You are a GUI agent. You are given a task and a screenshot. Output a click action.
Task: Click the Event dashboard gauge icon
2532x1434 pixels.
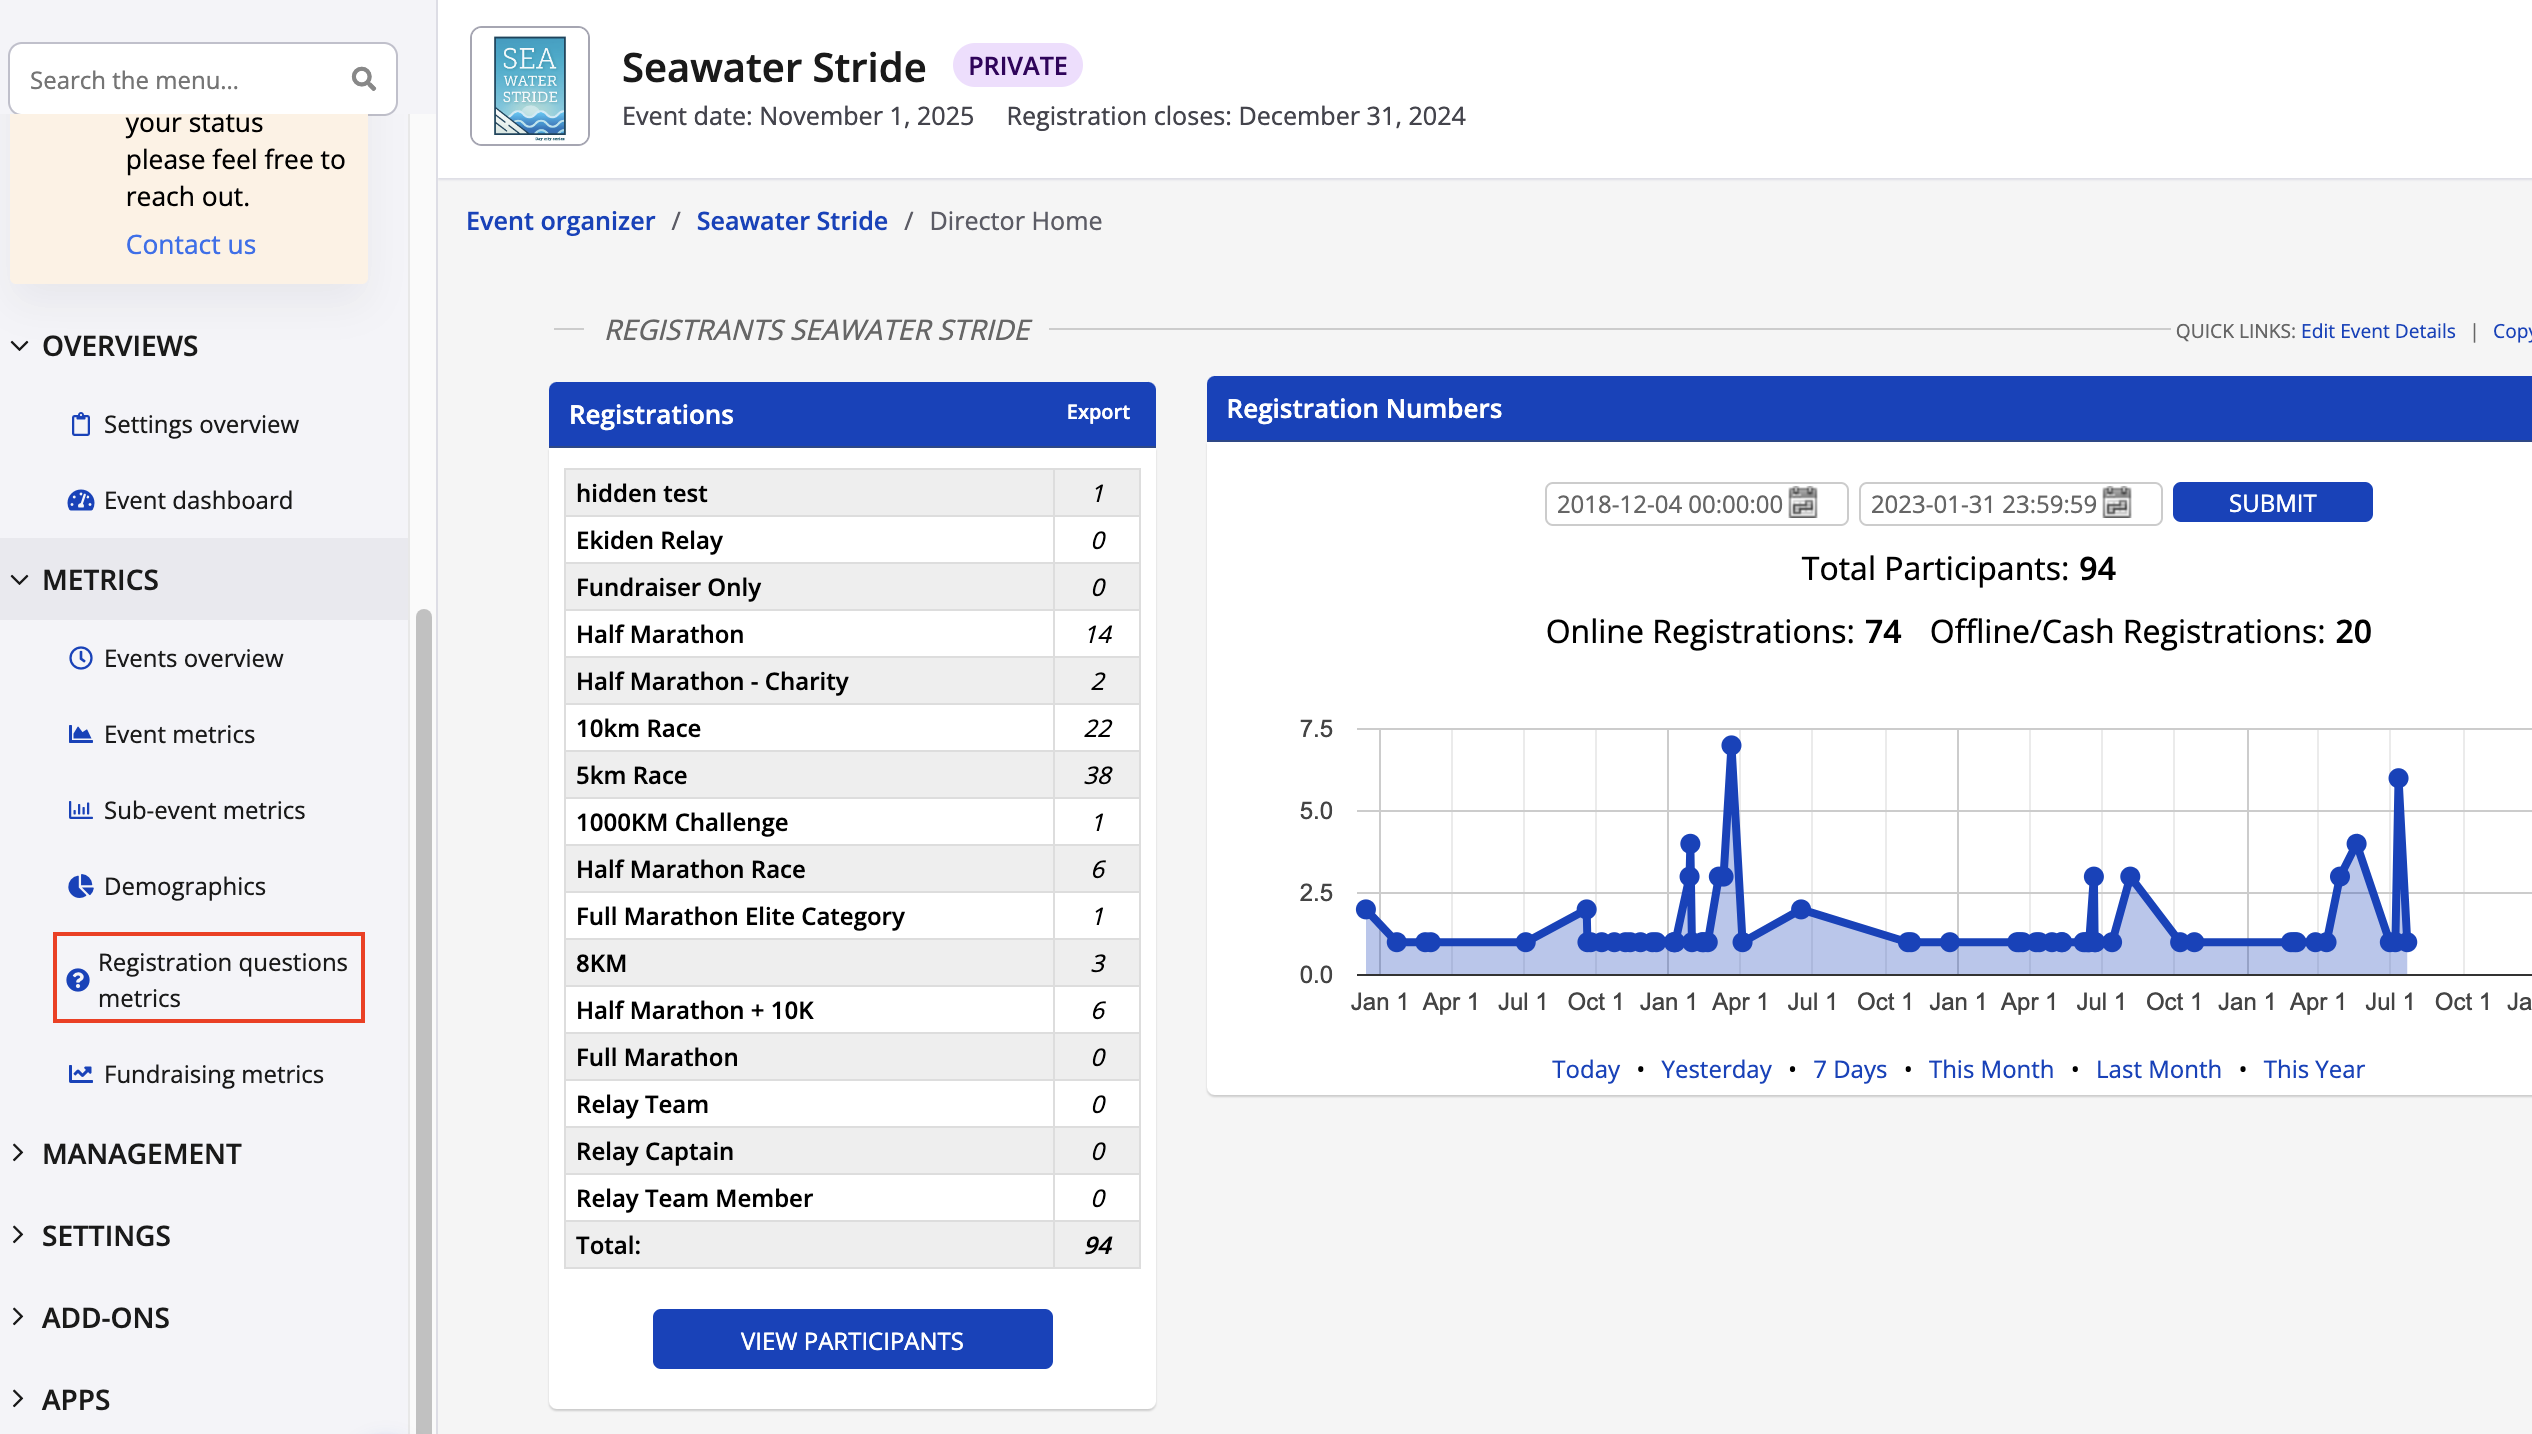[80, 500]
